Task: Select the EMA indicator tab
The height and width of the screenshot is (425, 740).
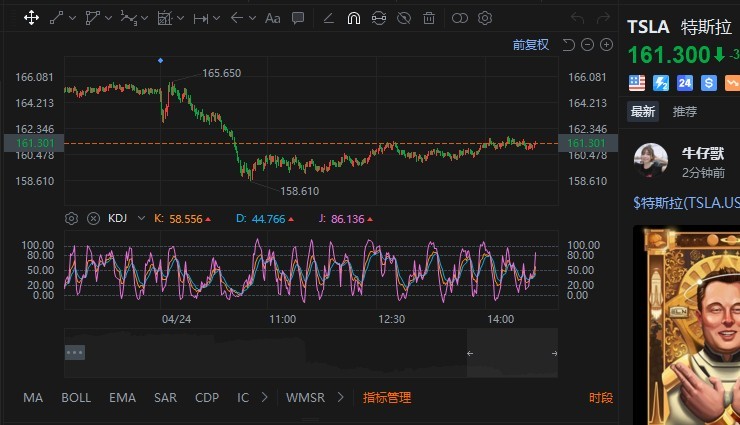Action: 122,398
